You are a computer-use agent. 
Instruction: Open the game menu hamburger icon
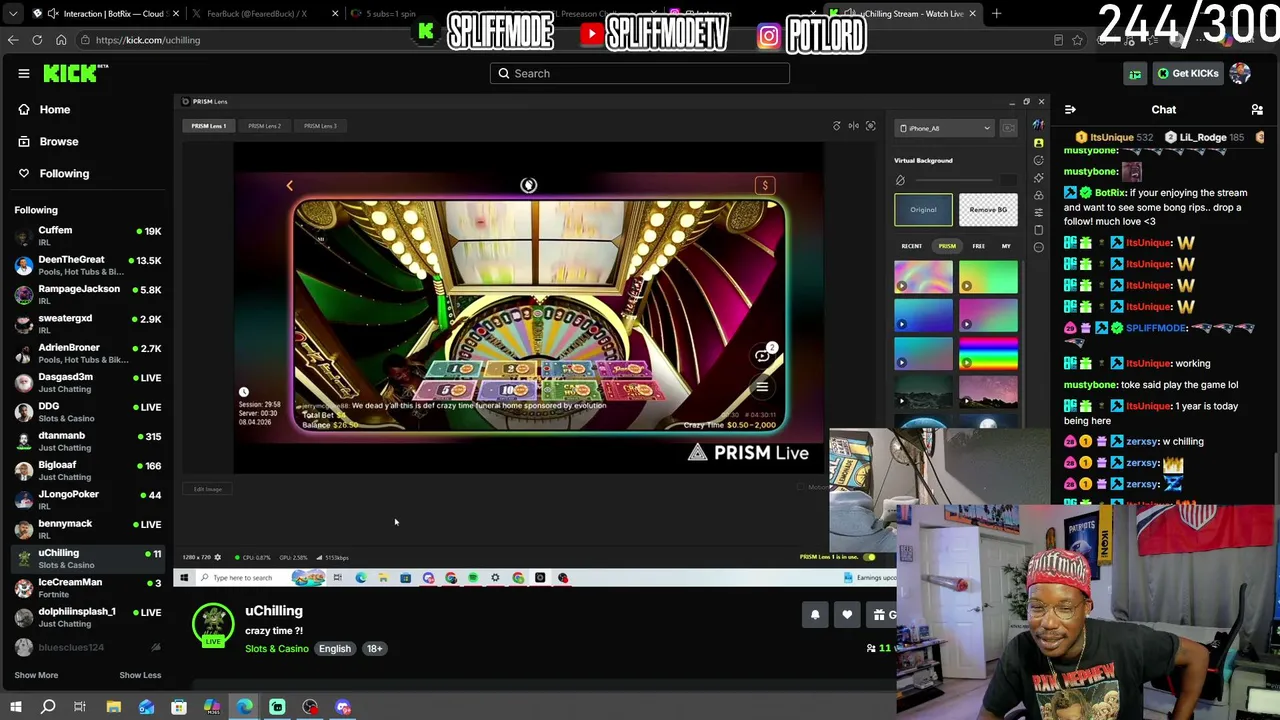[762, 387]
